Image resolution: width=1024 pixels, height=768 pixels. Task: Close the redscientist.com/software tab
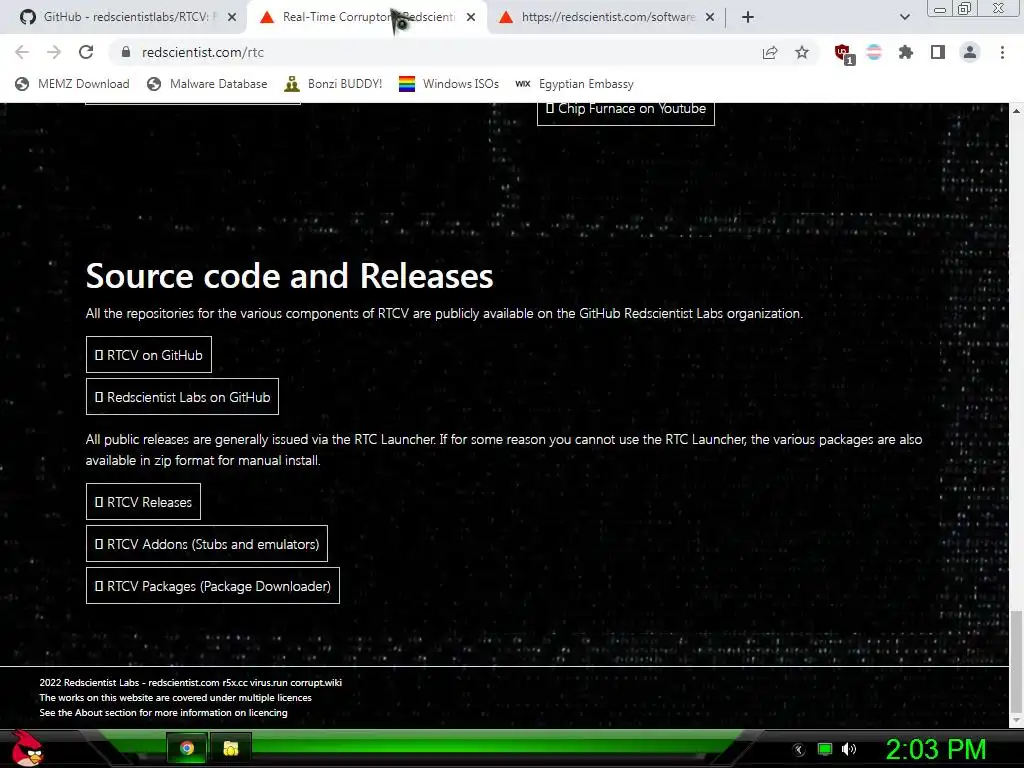point(710,17)
